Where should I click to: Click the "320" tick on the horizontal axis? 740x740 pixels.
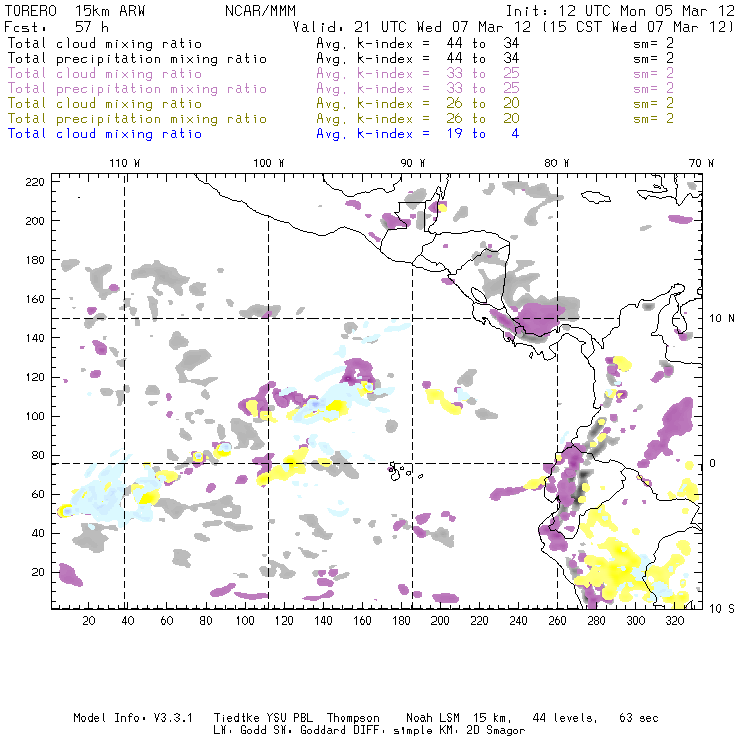[x=674, y=621]
